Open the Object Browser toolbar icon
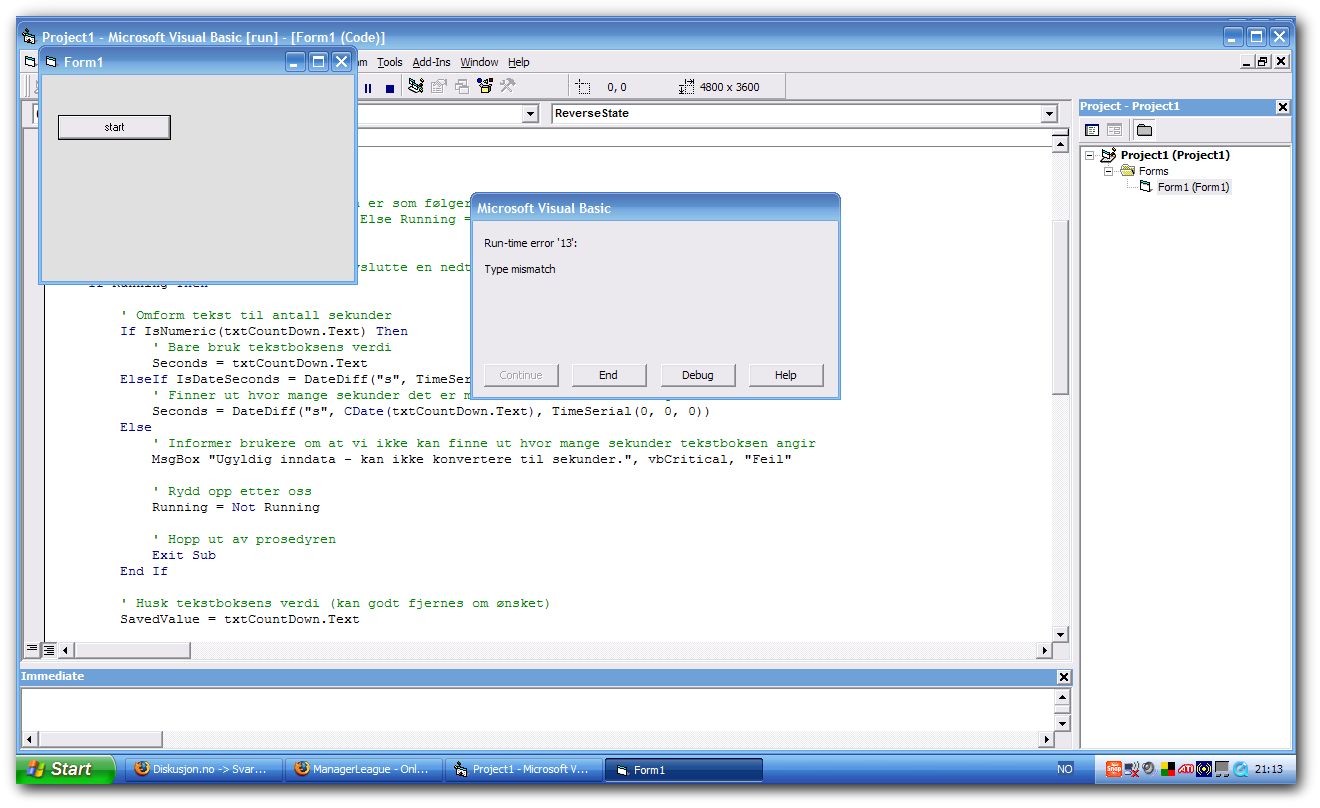This screenshot has height=808, width=1320. click(x=485, y=87)
